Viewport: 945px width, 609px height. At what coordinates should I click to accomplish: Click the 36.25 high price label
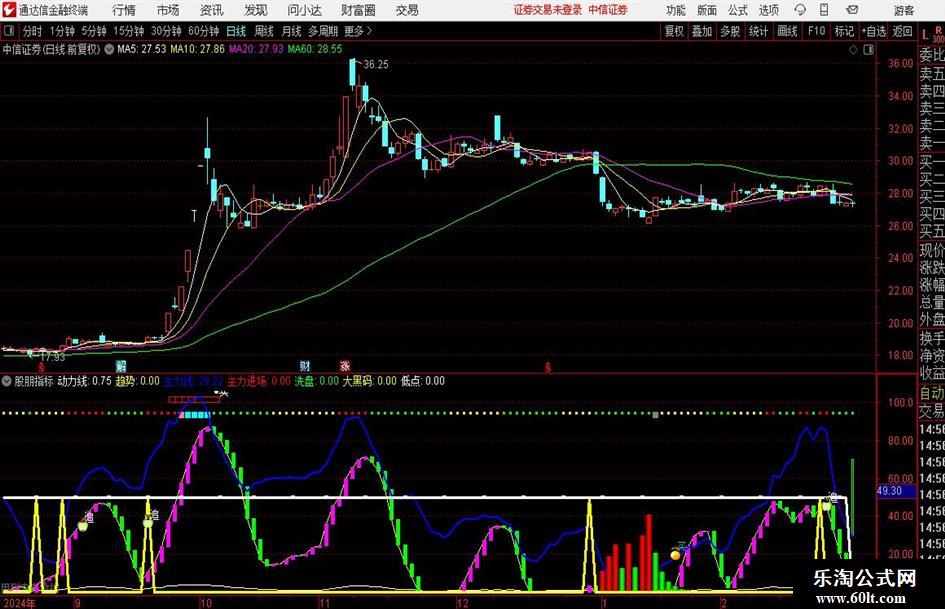pos(376,65)
